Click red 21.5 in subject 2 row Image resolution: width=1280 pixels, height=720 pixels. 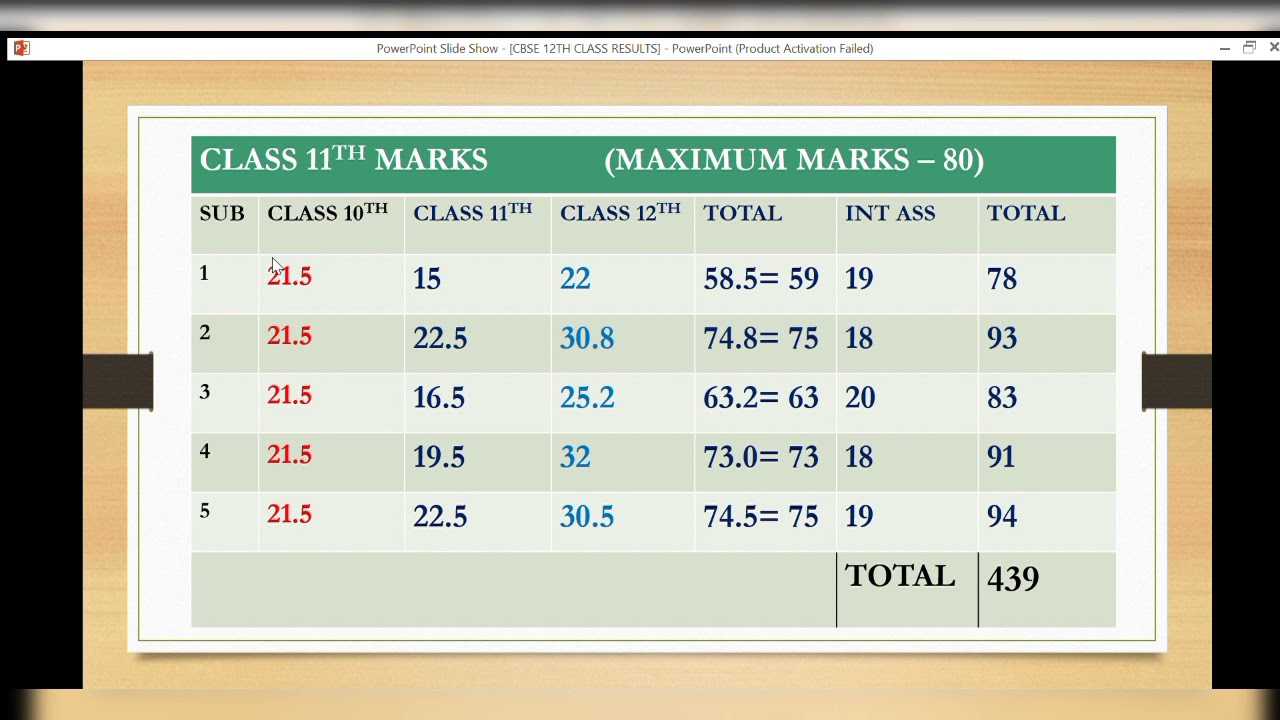[x=289, y=336]
